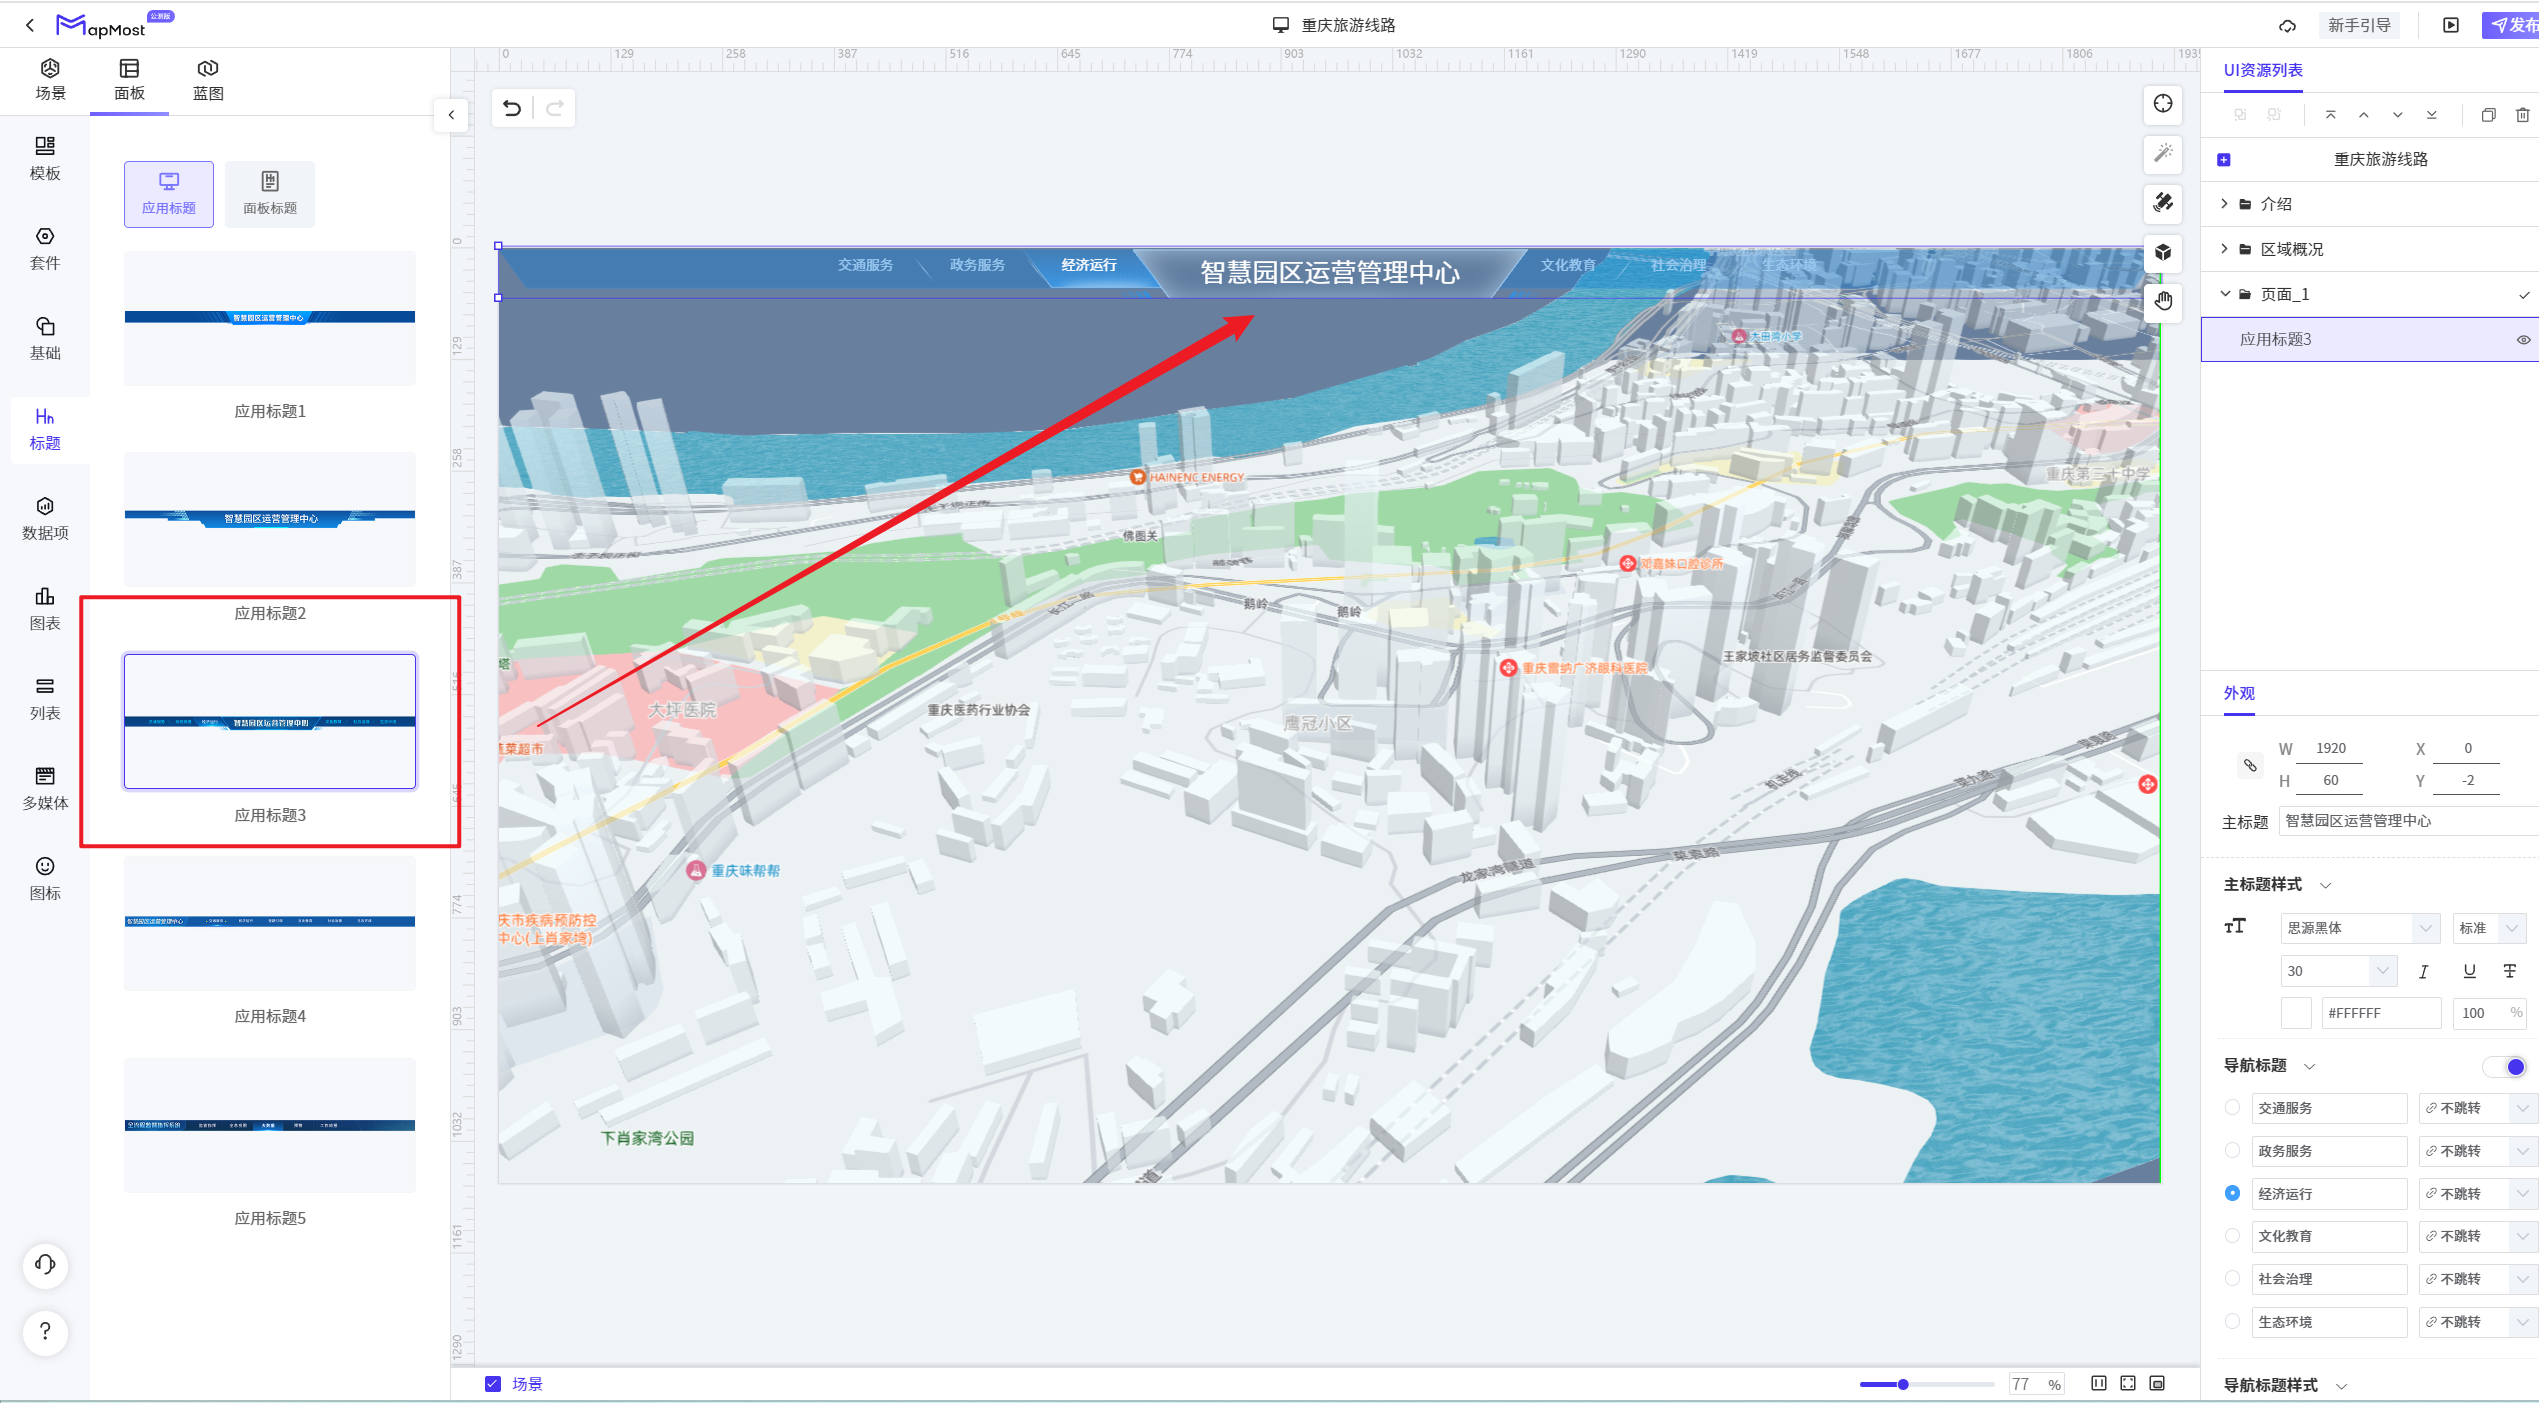This screenshot has width=2539, height=1403.
Task: Toggle visibility eye of 应用标题3 layer
Action: pyautogui.click(x=2523, y=340)
